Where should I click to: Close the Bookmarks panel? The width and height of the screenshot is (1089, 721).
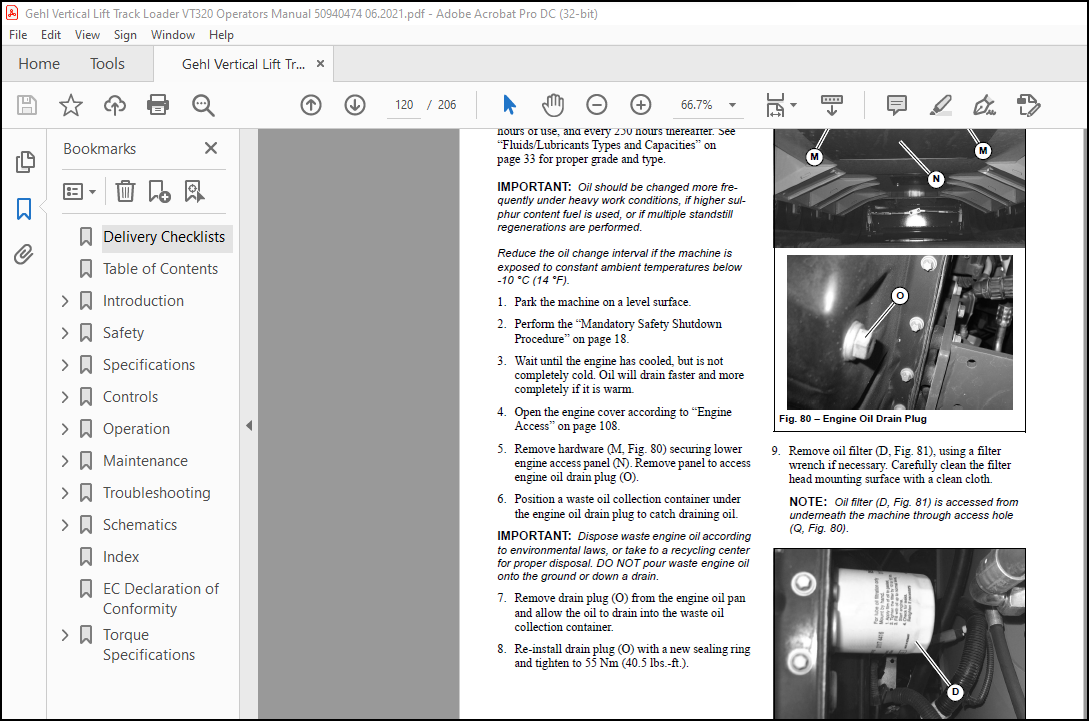(x=211, y=148)
